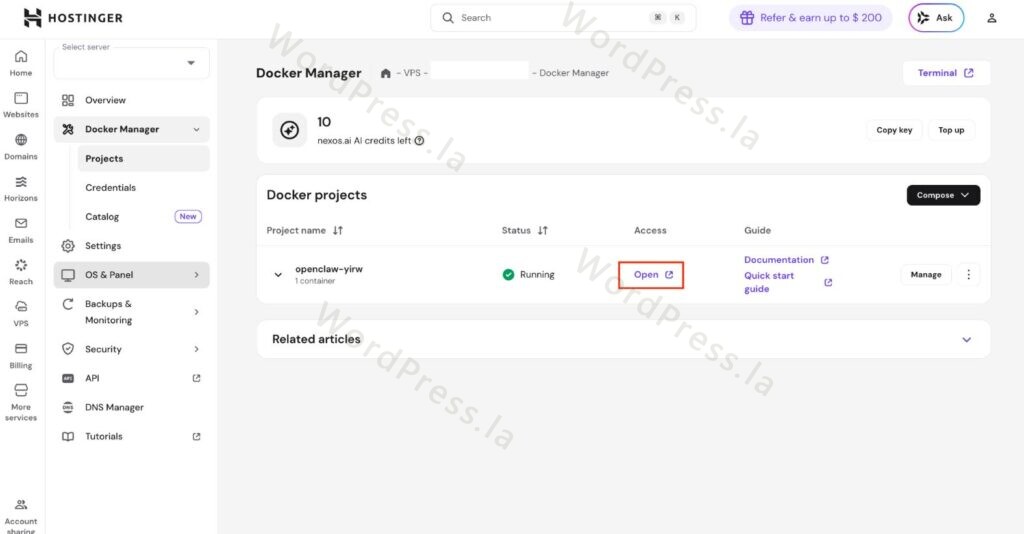Open three-dot menu for openclaw-yirw
The image size is (1024, 534).
(x=967, y=274)
